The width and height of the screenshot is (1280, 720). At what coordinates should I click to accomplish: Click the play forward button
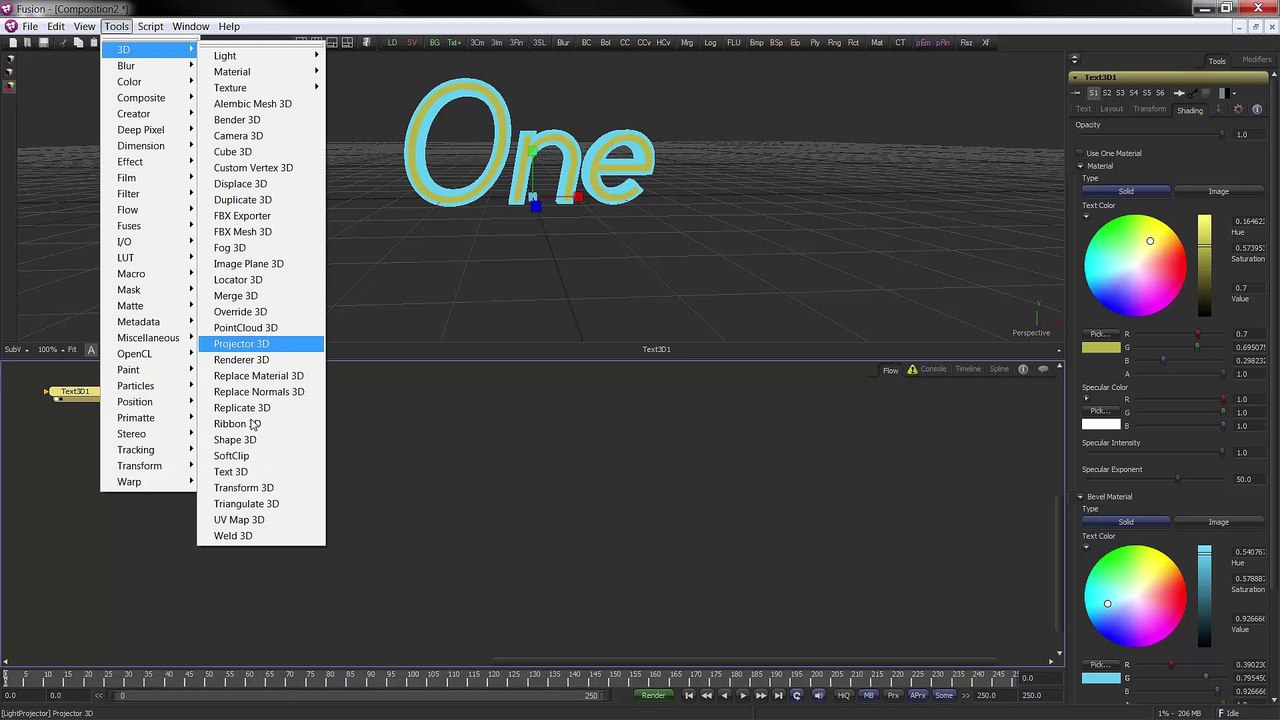[742, 695]
